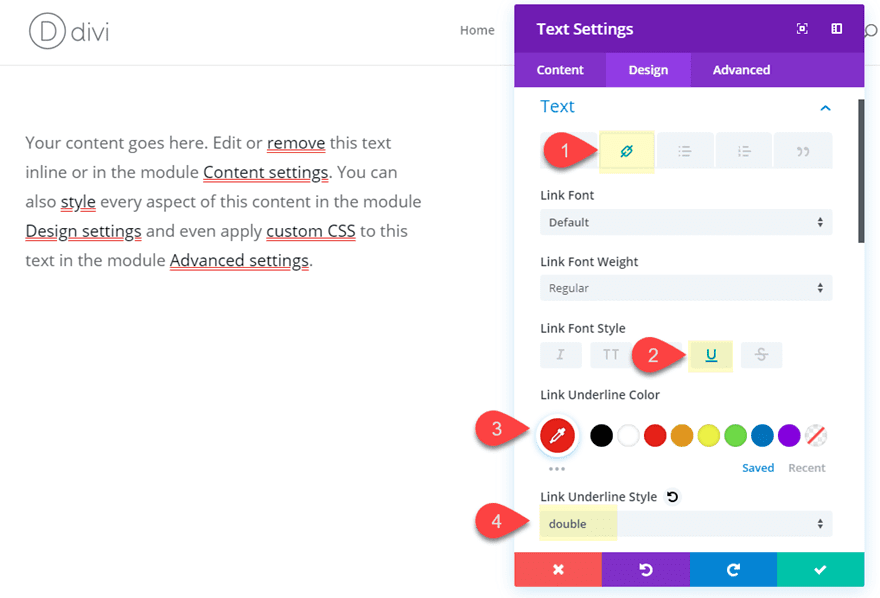880x598 pixels.
Task: Collapse the Text section
Action: tap(825, 107)
